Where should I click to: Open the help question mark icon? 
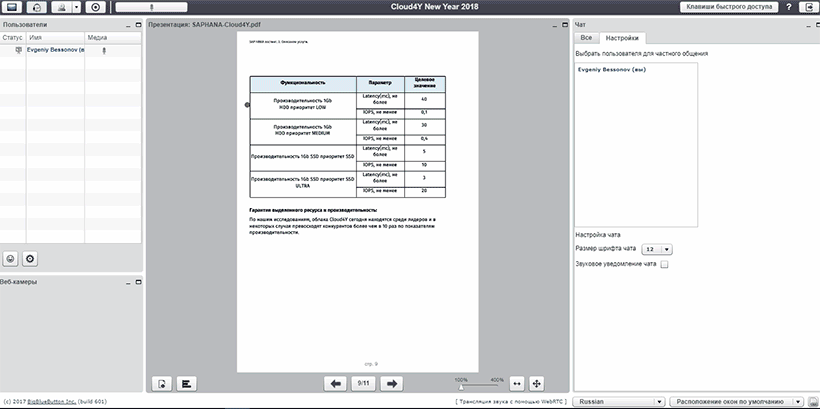click(x=786, y=7)
